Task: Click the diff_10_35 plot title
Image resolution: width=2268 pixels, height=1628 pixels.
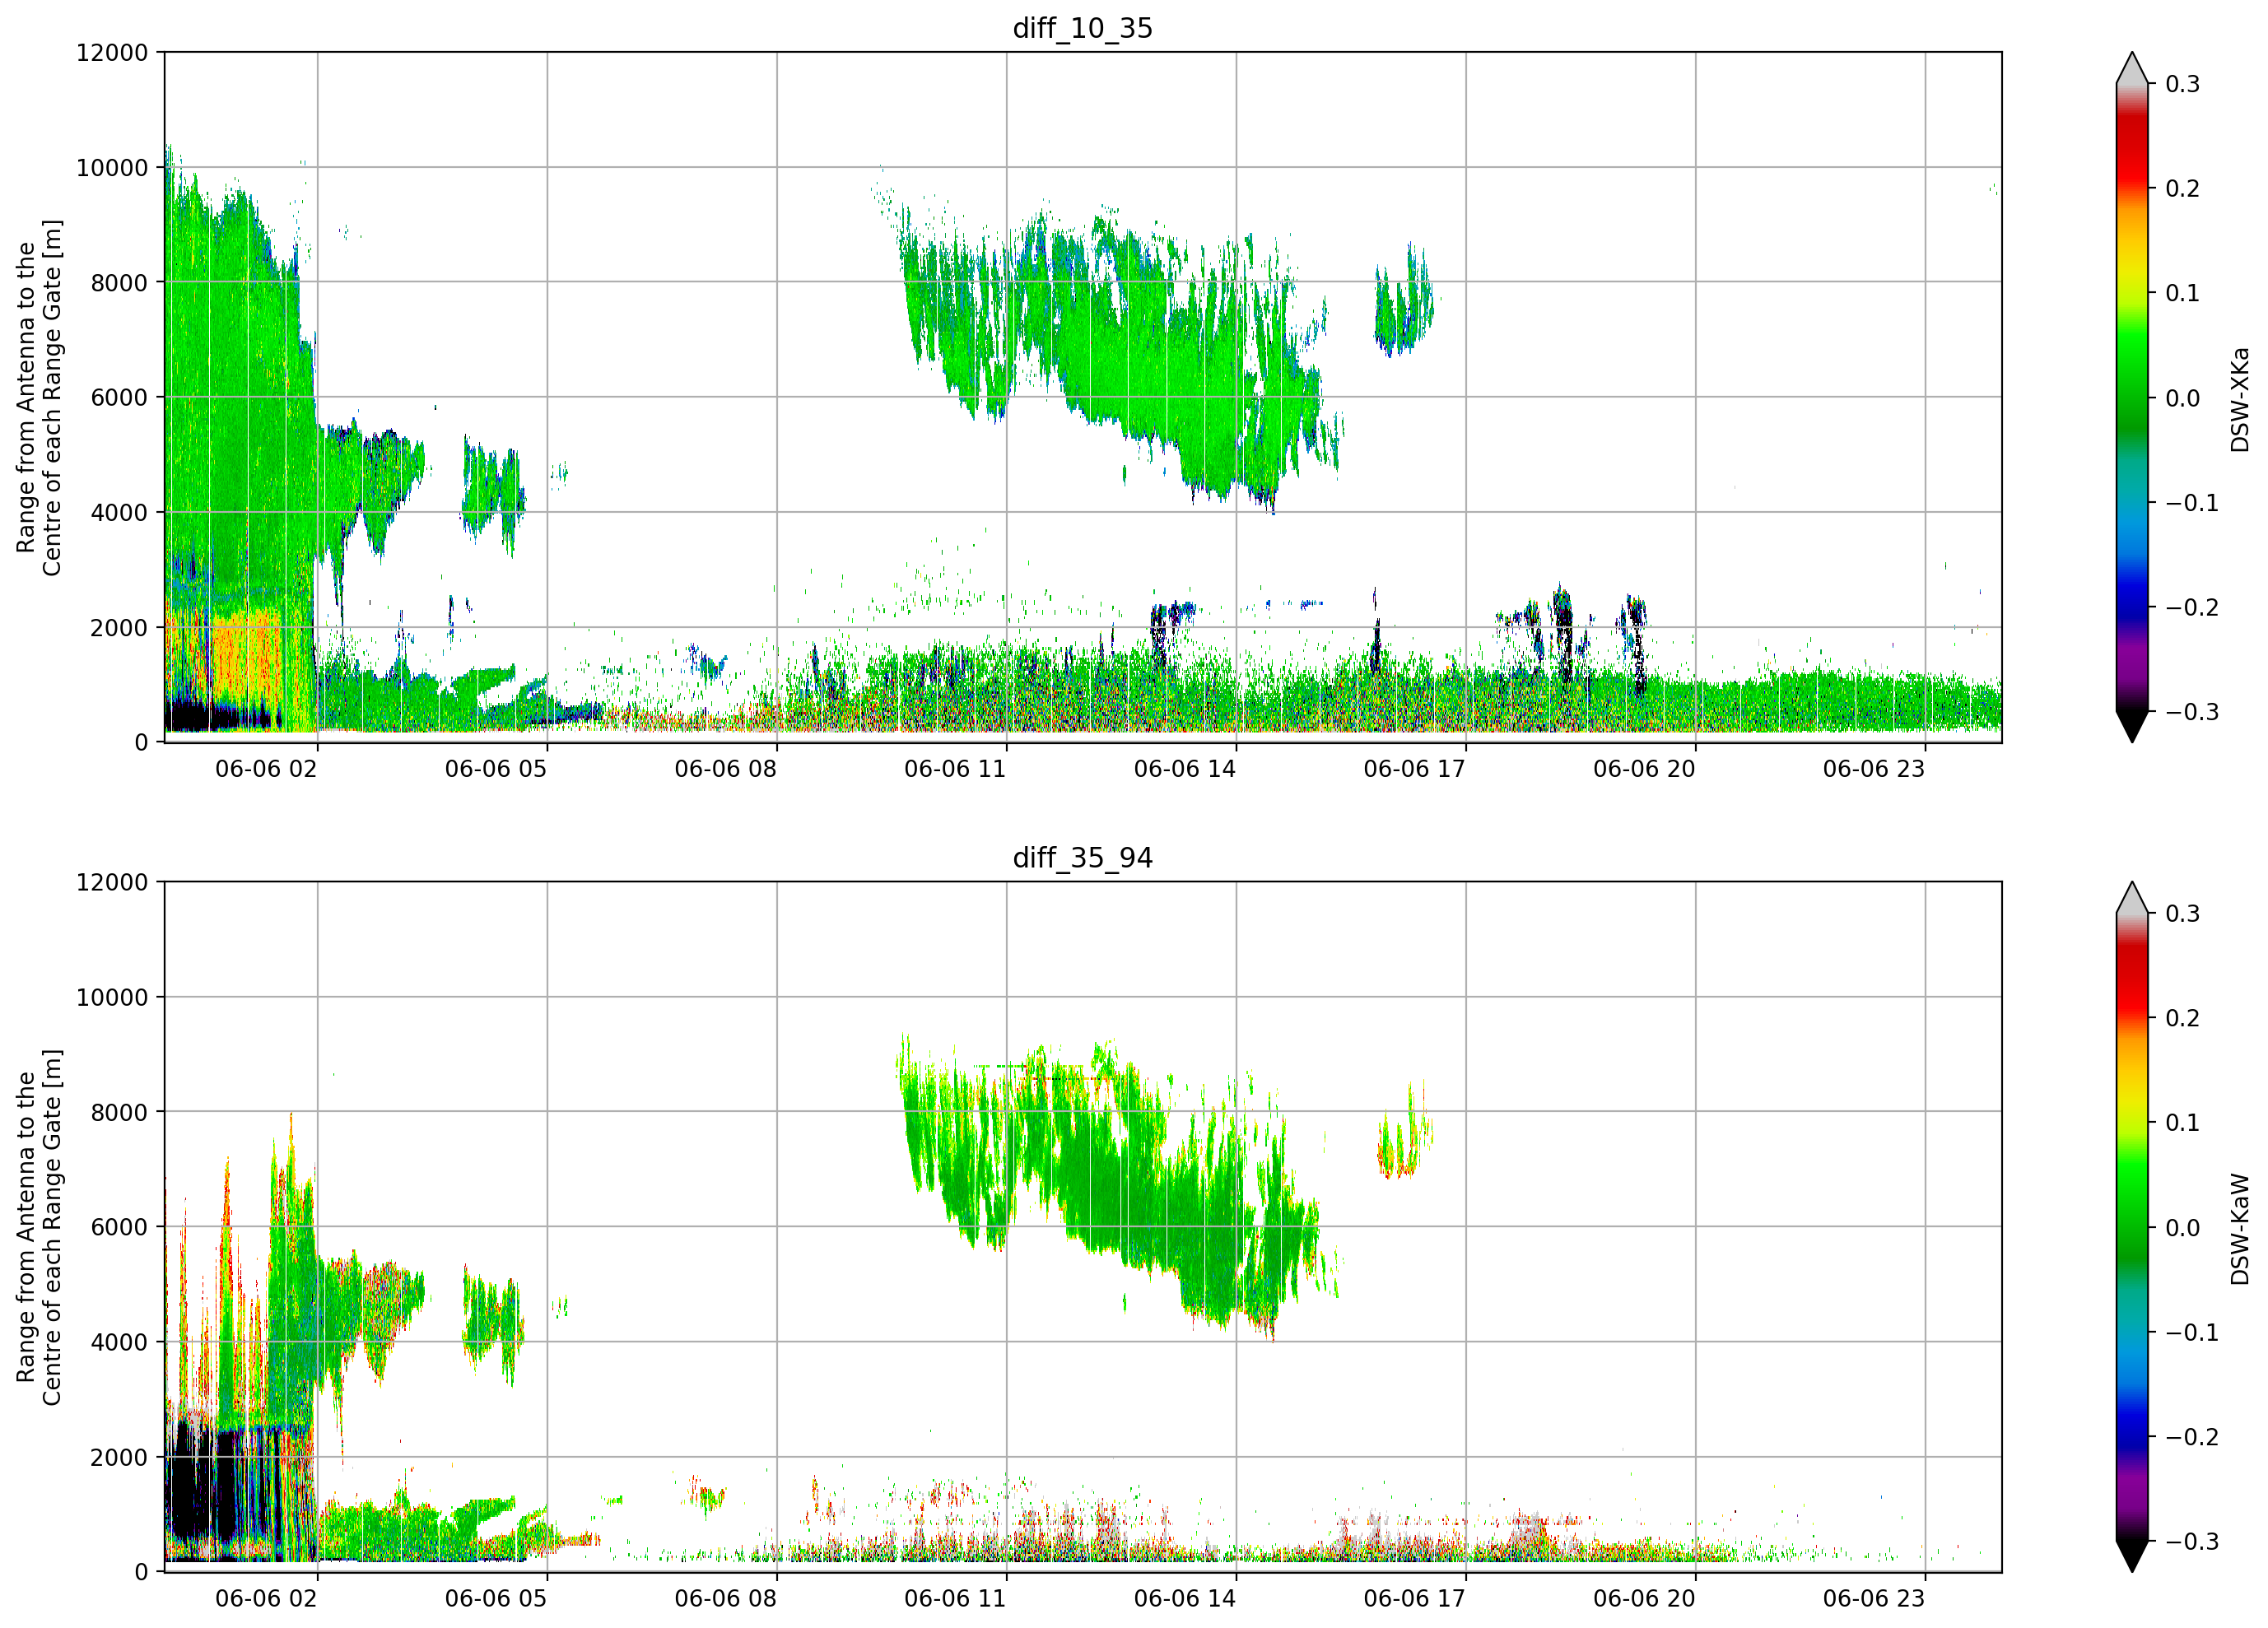Action: click(1082, 28)
